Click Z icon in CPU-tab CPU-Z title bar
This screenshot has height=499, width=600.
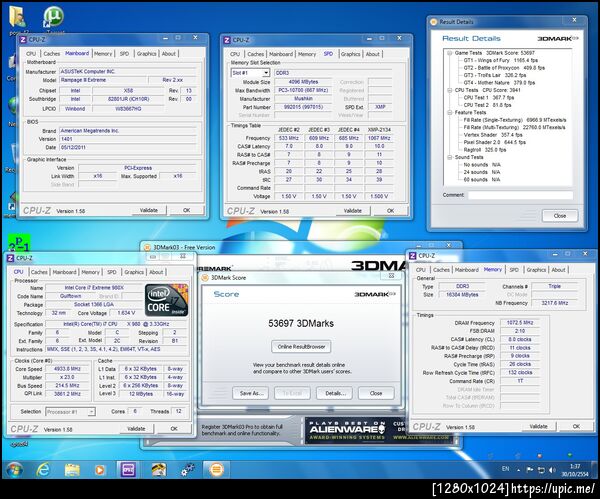point(10,258)
